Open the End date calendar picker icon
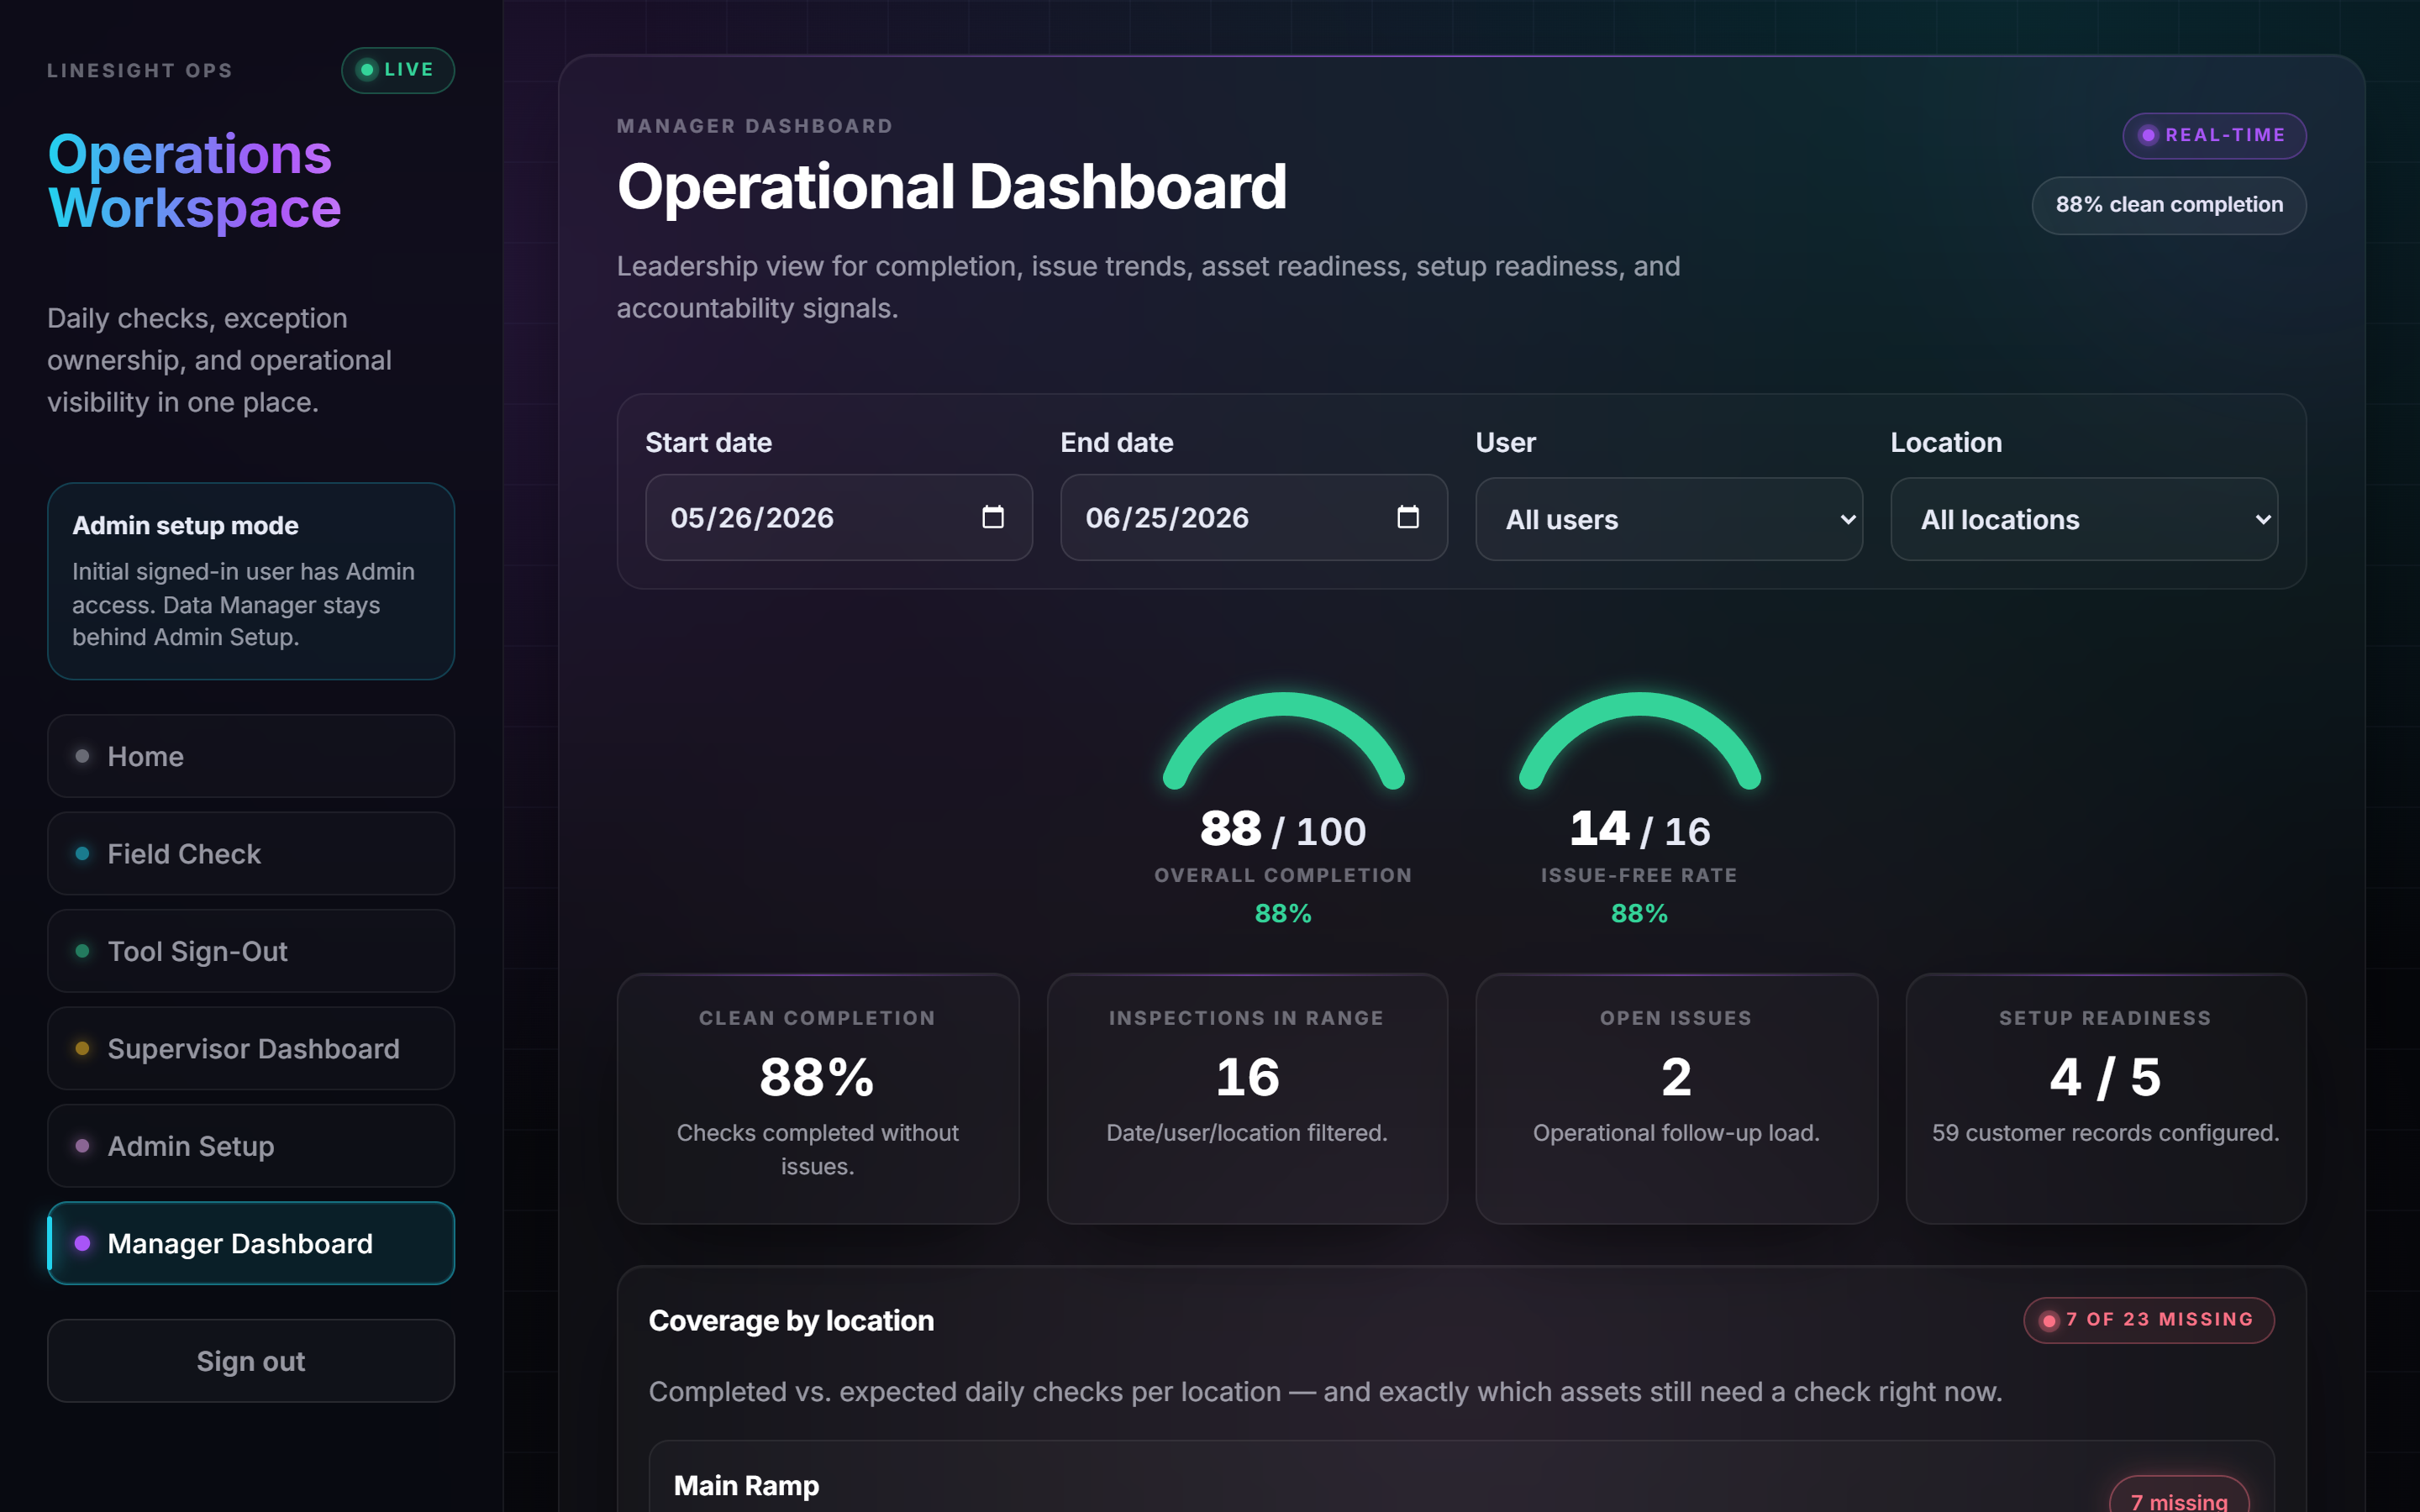 click(1407, 517)
